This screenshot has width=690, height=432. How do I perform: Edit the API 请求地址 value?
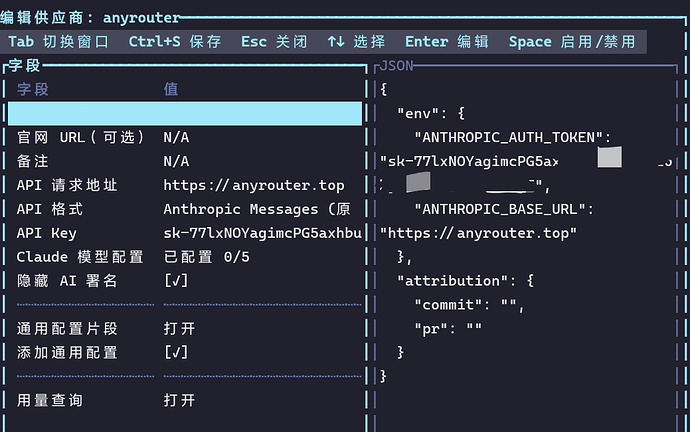pos(254,185)
